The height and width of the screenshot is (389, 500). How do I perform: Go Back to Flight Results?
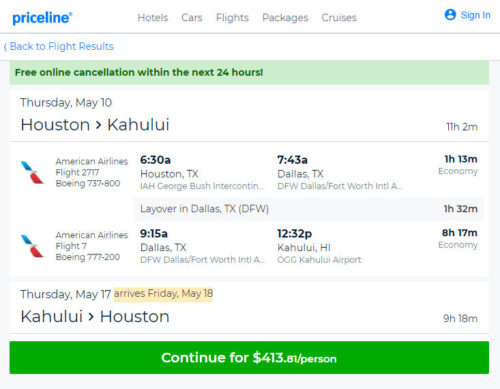[62, 46]
